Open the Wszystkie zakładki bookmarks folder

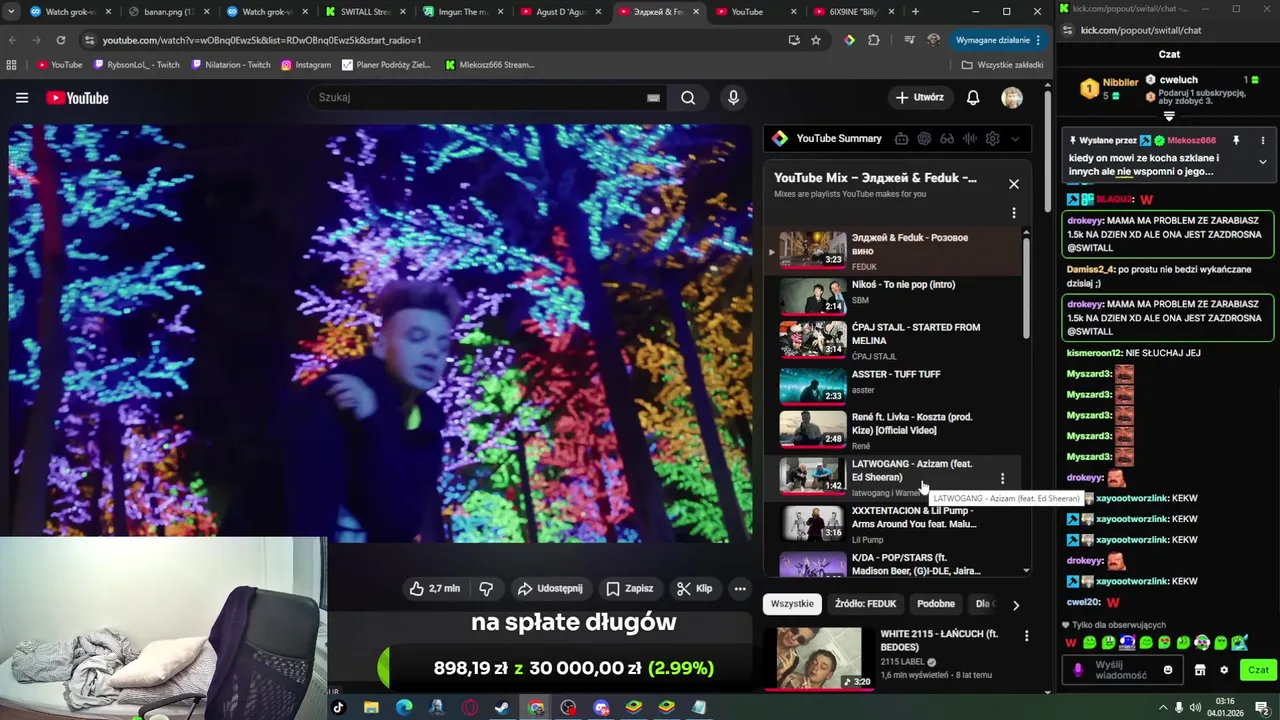coord(1003,65)
